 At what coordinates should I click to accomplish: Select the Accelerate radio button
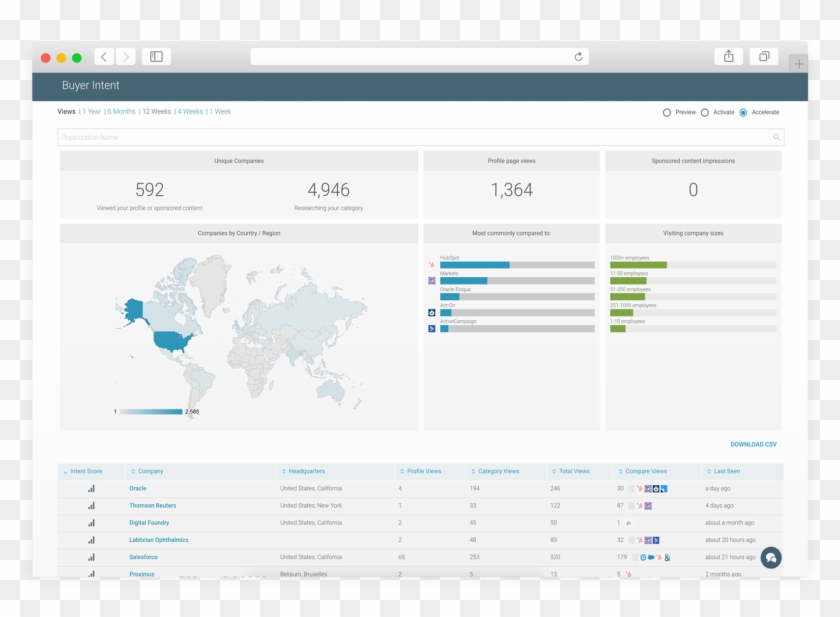tap(742, 112)
